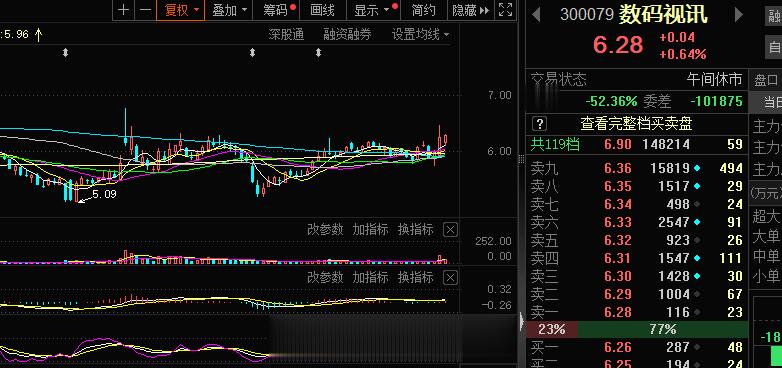Open the 叠加 overlay dropdown
This screenshot has width=782, height=368.
pos(229,10)
